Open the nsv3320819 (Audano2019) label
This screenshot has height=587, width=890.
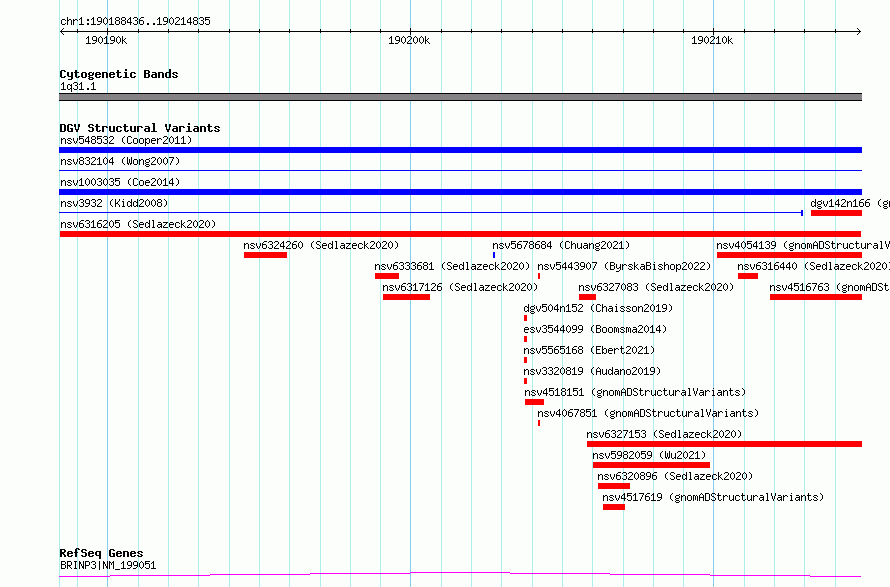[x=593, y=371]
